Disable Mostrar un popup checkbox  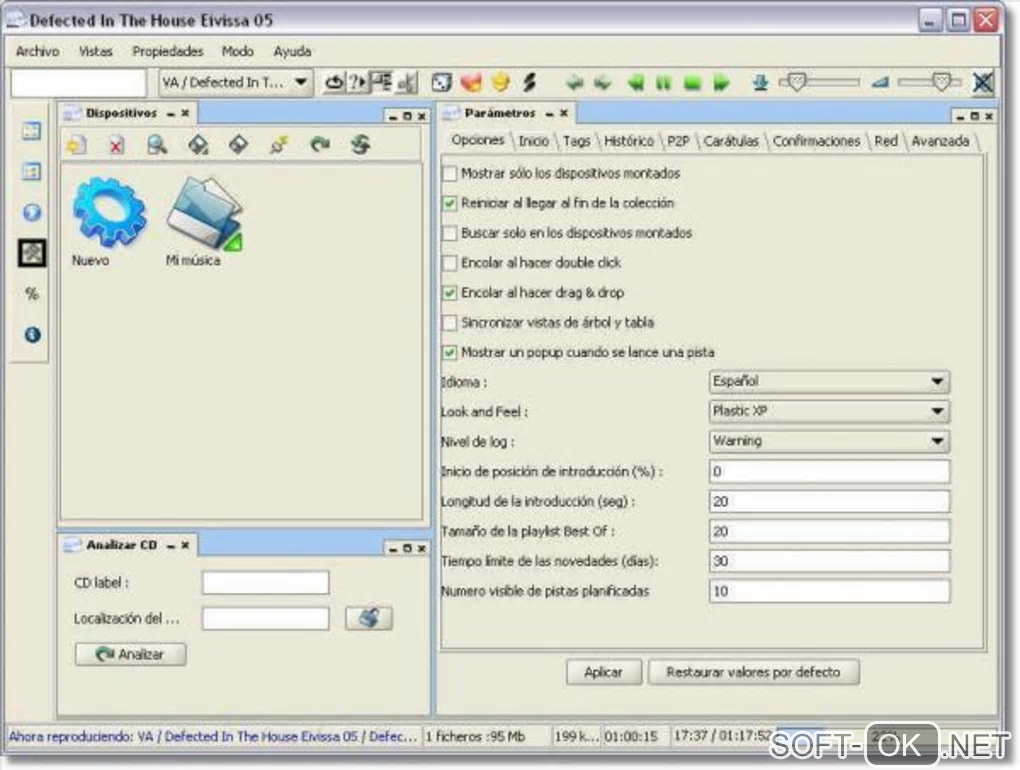(x=450, y=353)
